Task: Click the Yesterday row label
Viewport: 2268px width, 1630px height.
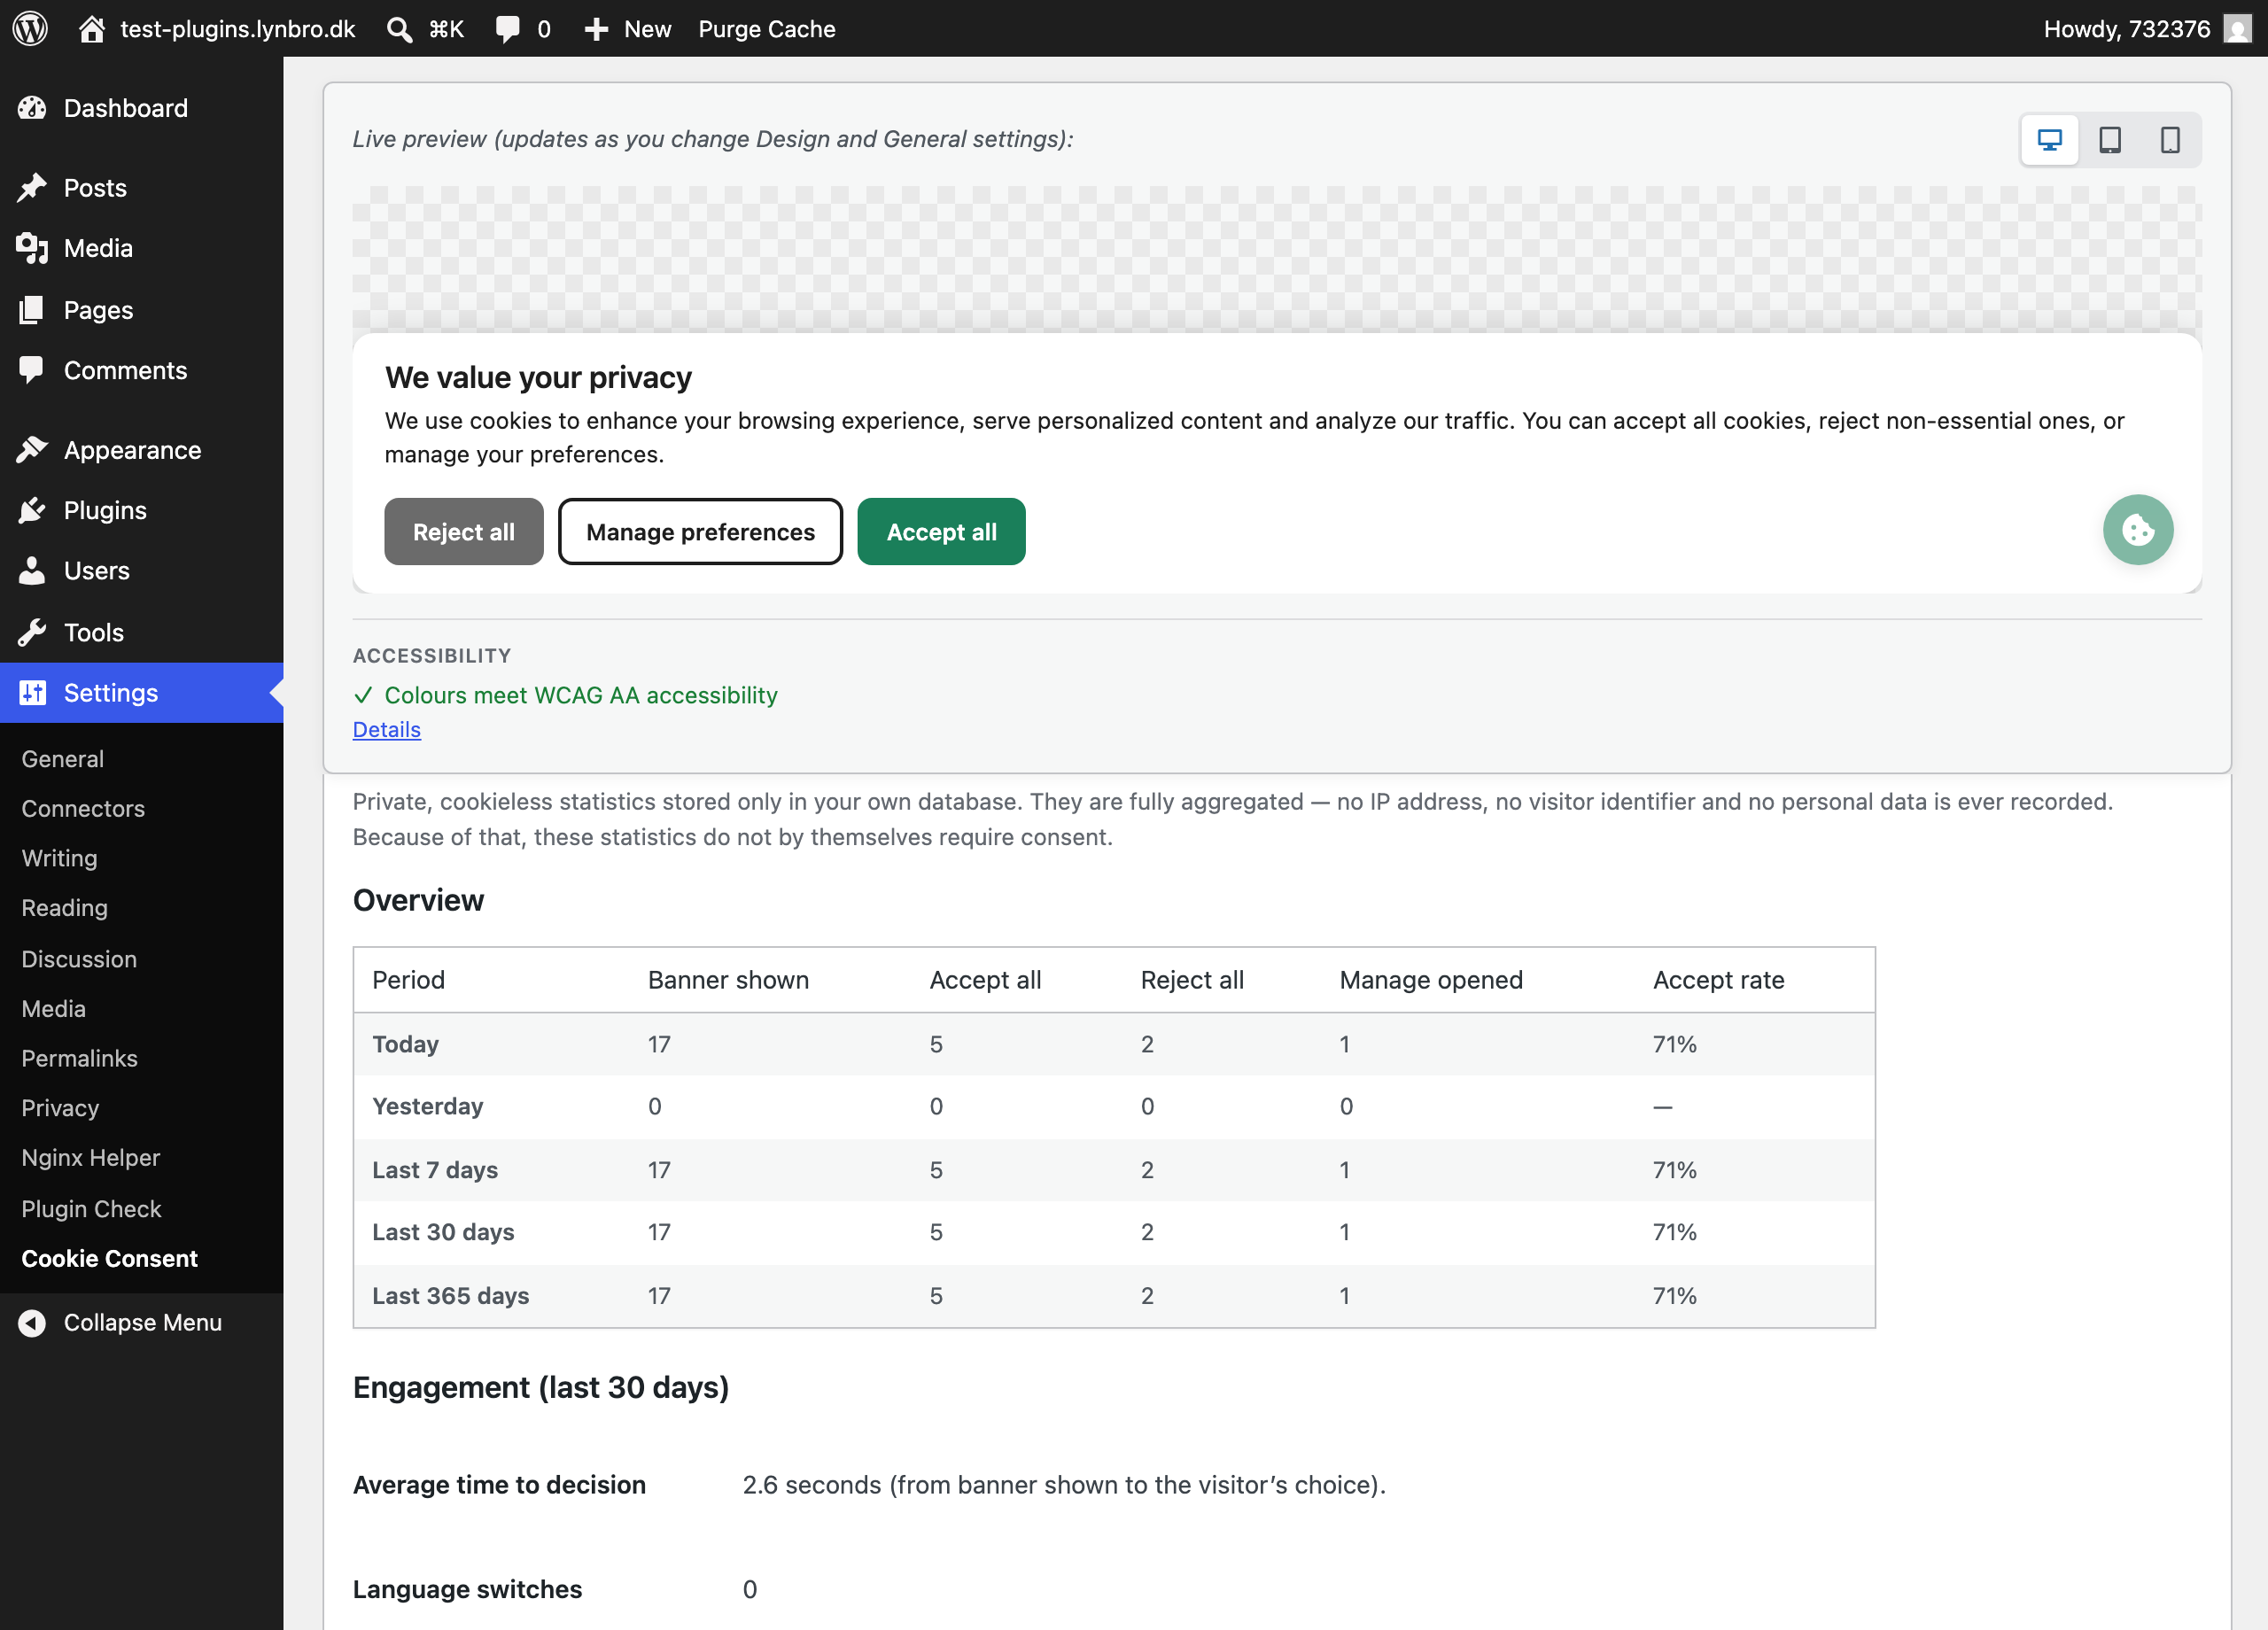Action: (427, 1106)
